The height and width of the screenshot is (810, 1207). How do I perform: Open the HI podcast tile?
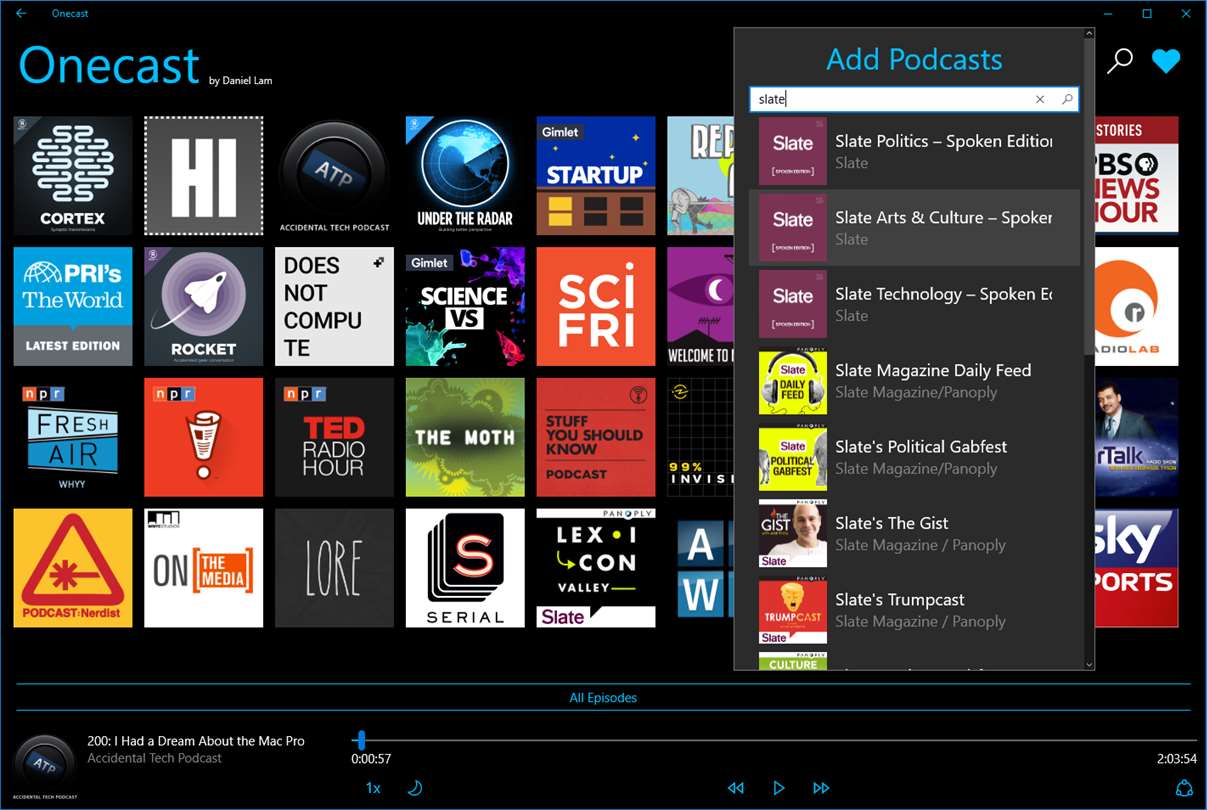204,176
